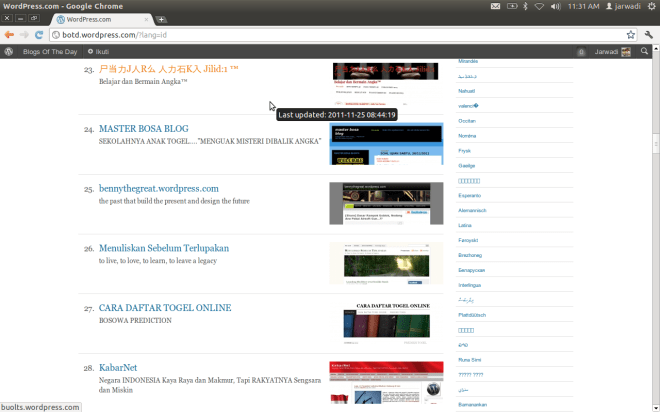Click the Ikuti follow button
Viewport: 660px width, 412px height.
99,51
